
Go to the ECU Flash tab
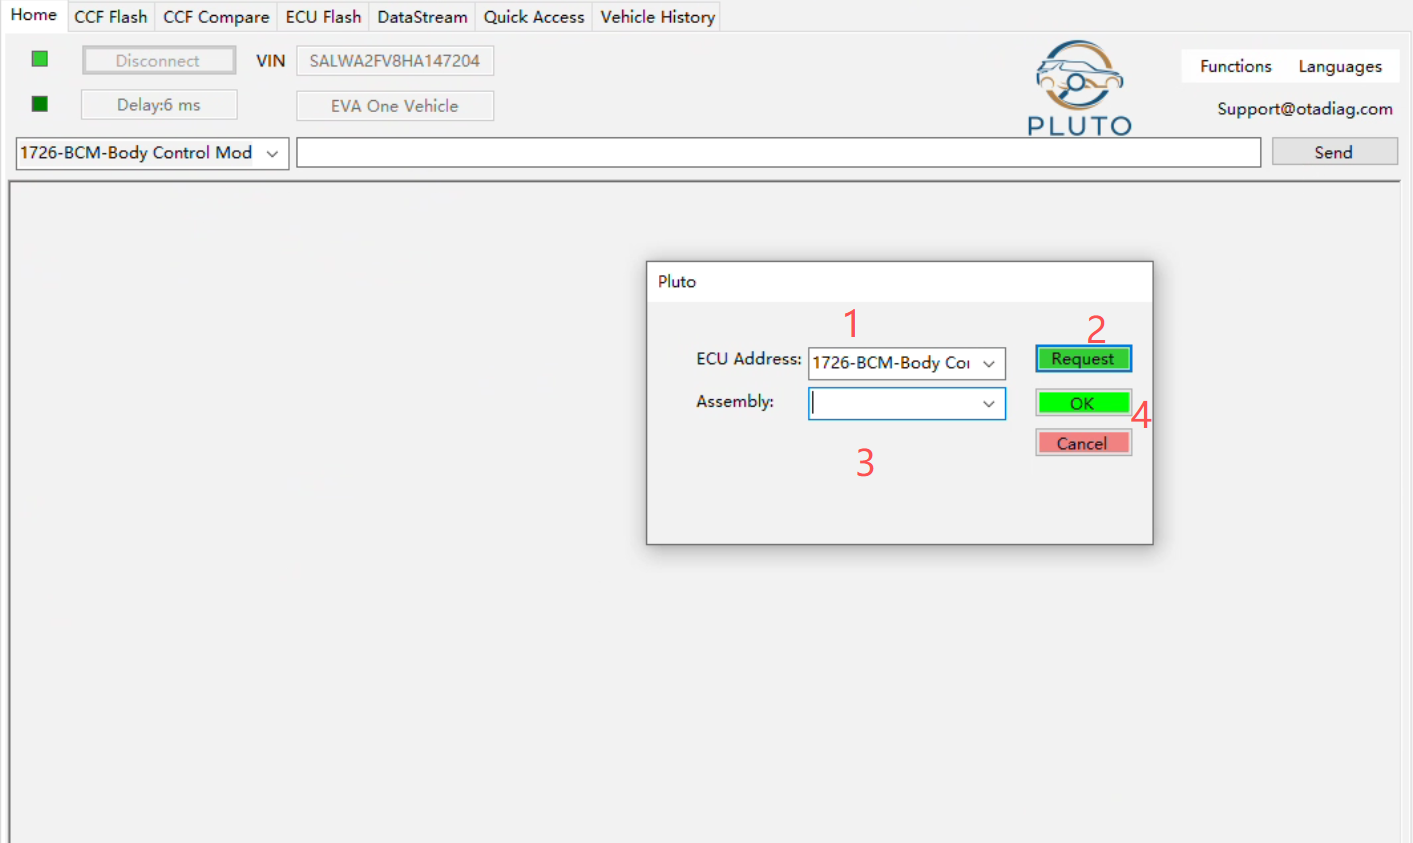coord(323,17)
